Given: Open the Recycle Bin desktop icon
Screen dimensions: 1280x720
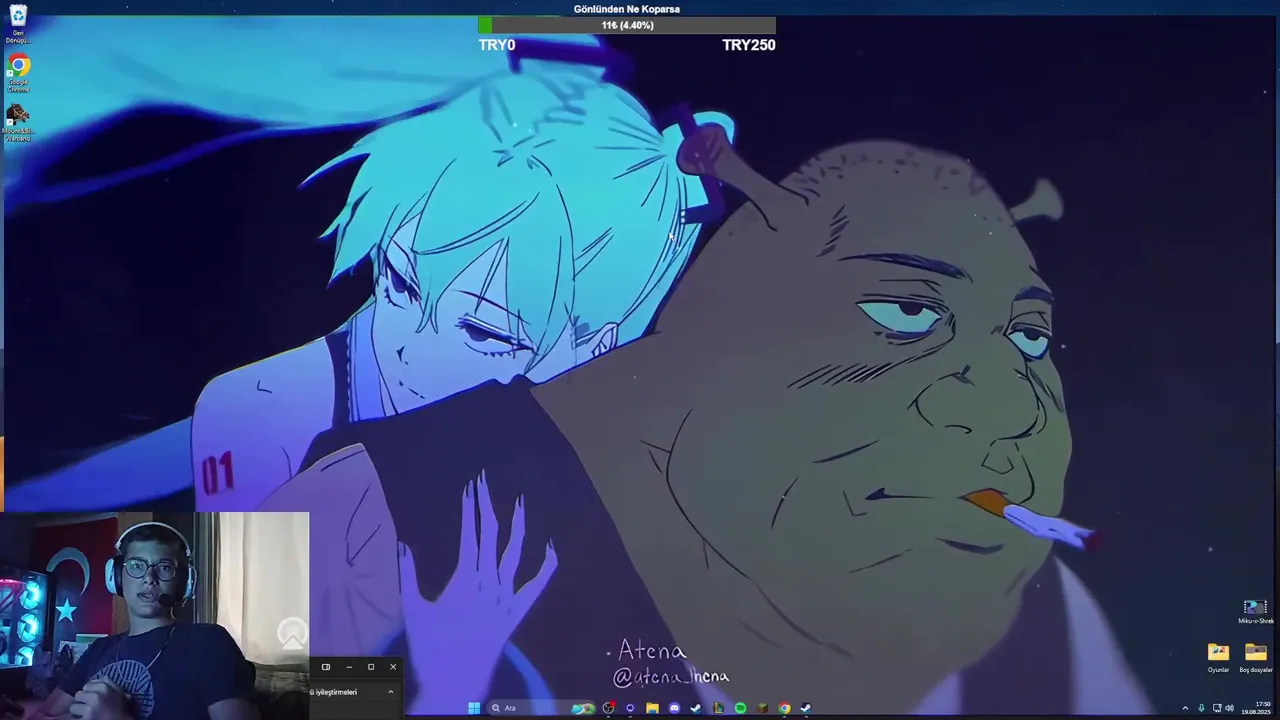Looking at the screenshot, I should 18,24.
